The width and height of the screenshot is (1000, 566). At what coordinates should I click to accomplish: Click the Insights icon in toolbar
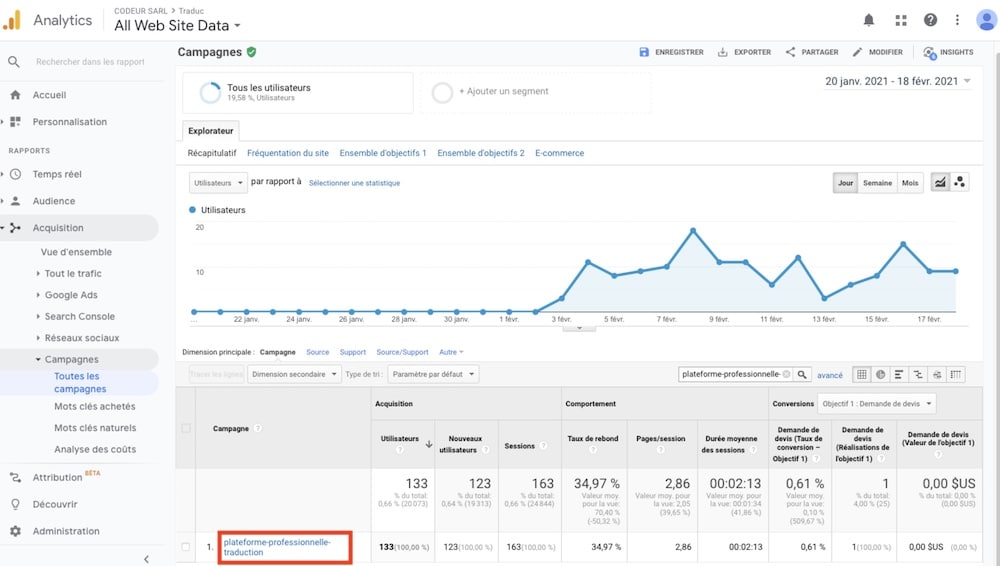coord(948,52)
